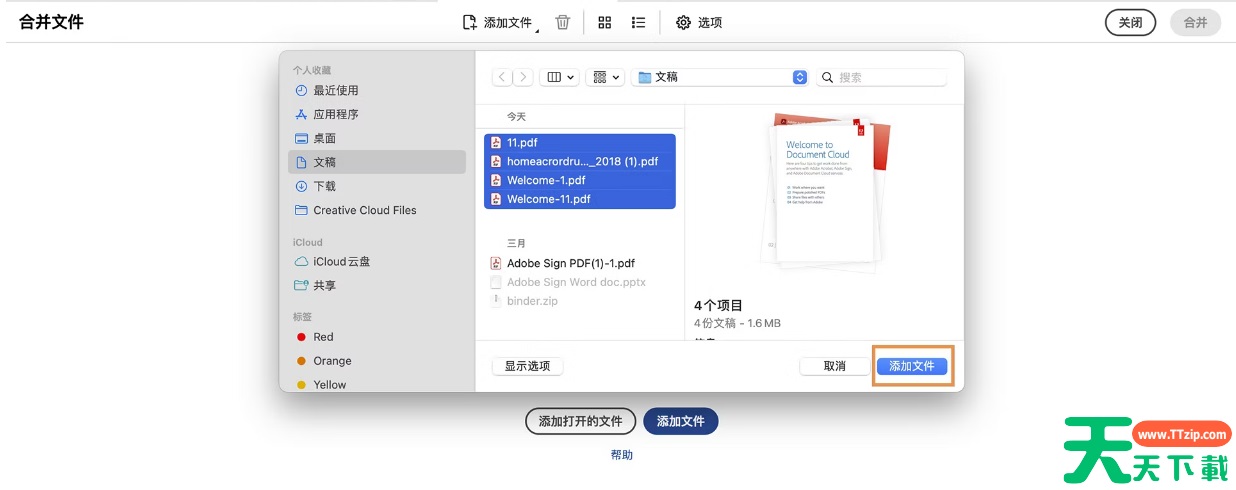Open 最近使用 in the sidebar
This screenshot has width=1236, height=490.
(x=335, y=90)
